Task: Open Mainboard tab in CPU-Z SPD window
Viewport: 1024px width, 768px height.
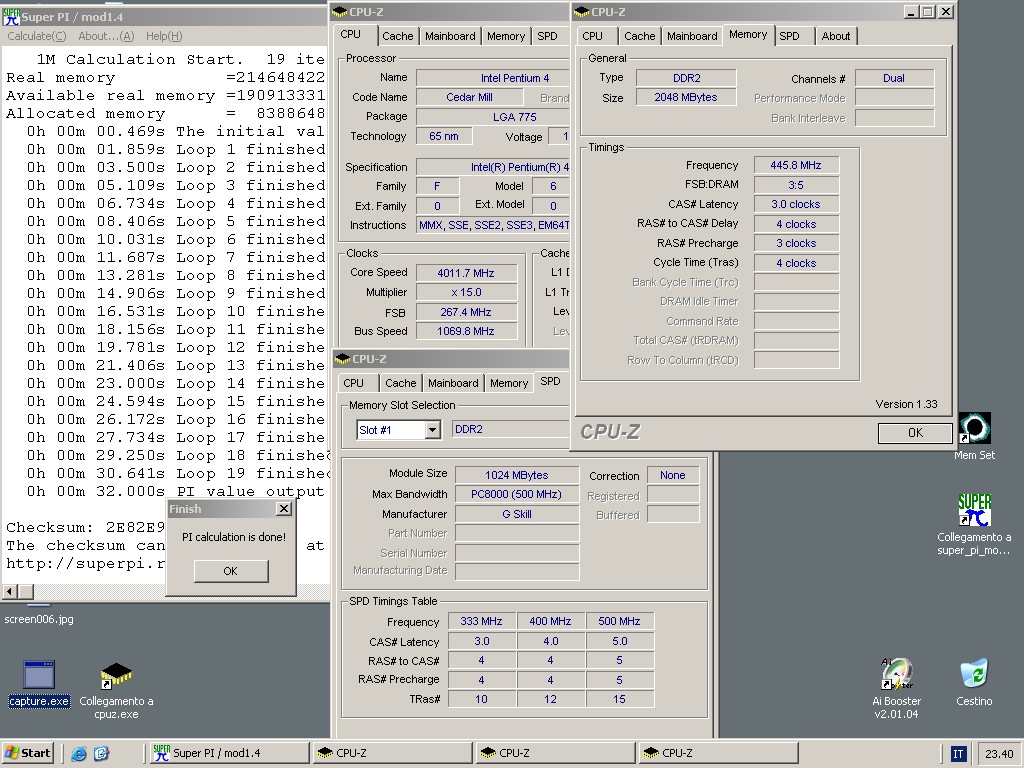Action: click(x=453, y=383)
